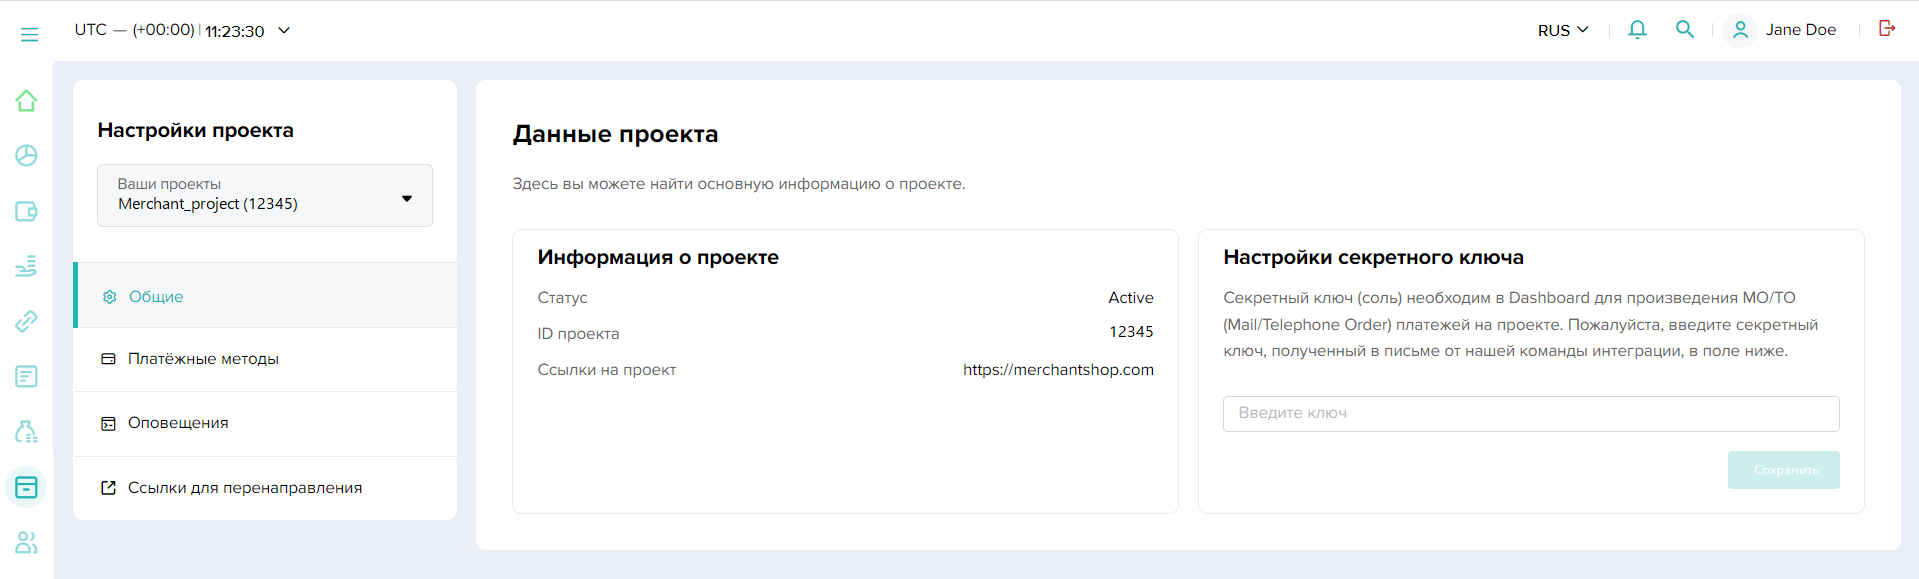
Task: Open the Платёжные методы section
Action: pos(203,359)
